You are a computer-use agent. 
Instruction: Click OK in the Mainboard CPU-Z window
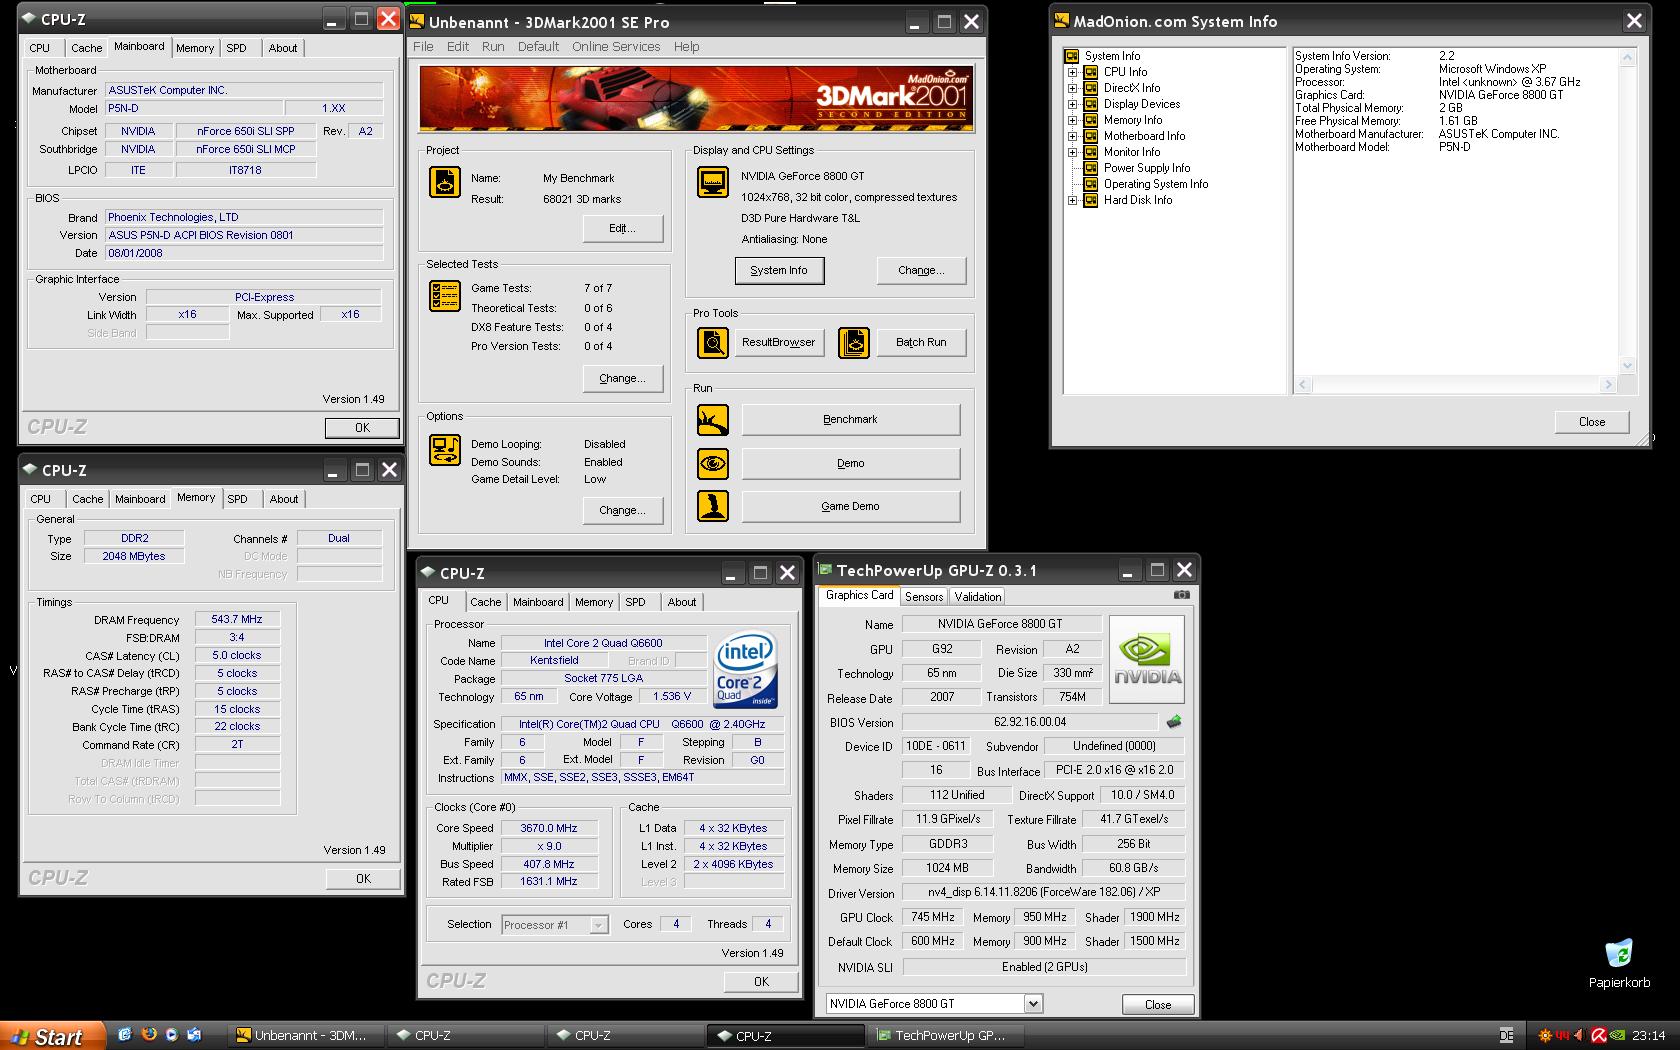[362, 428]
